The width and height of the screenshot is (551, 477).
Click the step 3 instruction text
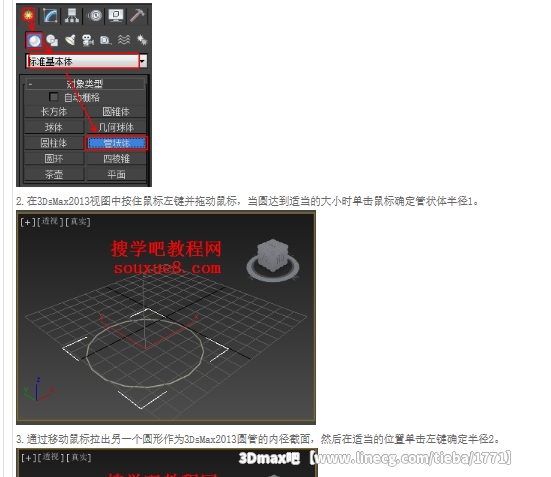(258, 439)
